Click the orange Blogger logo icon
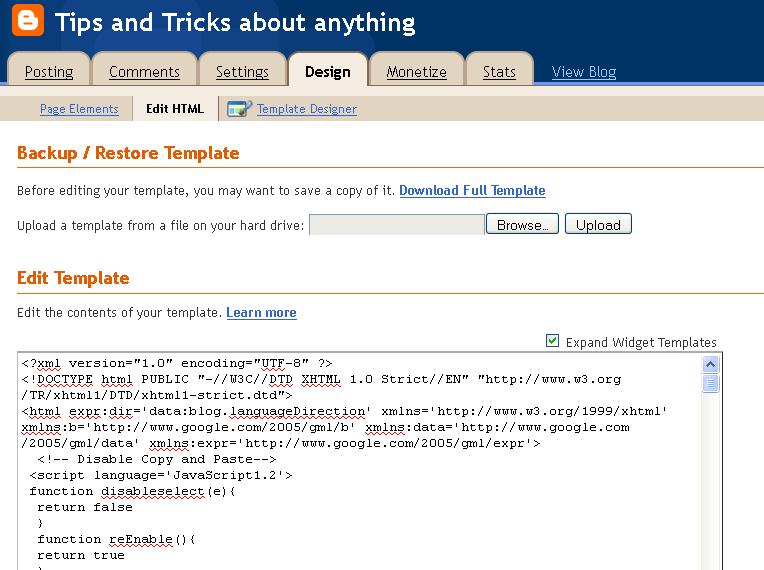Viewport: 764px width, 570px height. pyautogui.click(x=28, y=20)
